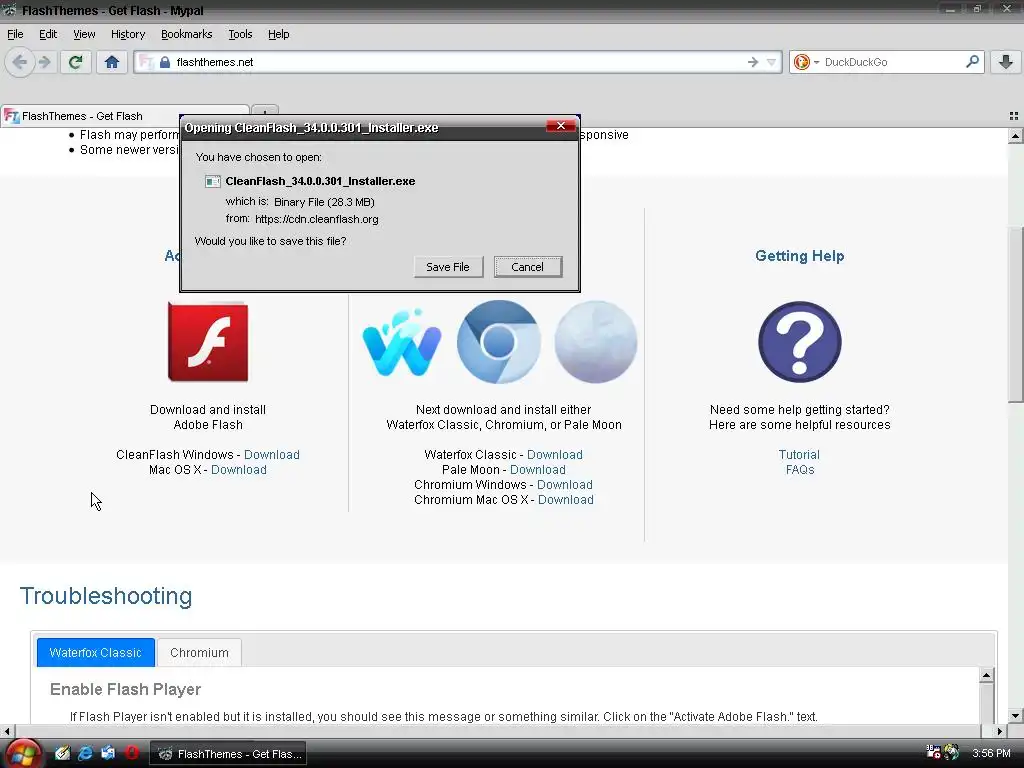Open the FAQs link
The image size is (1024, 768).
(x=800, y=470)
